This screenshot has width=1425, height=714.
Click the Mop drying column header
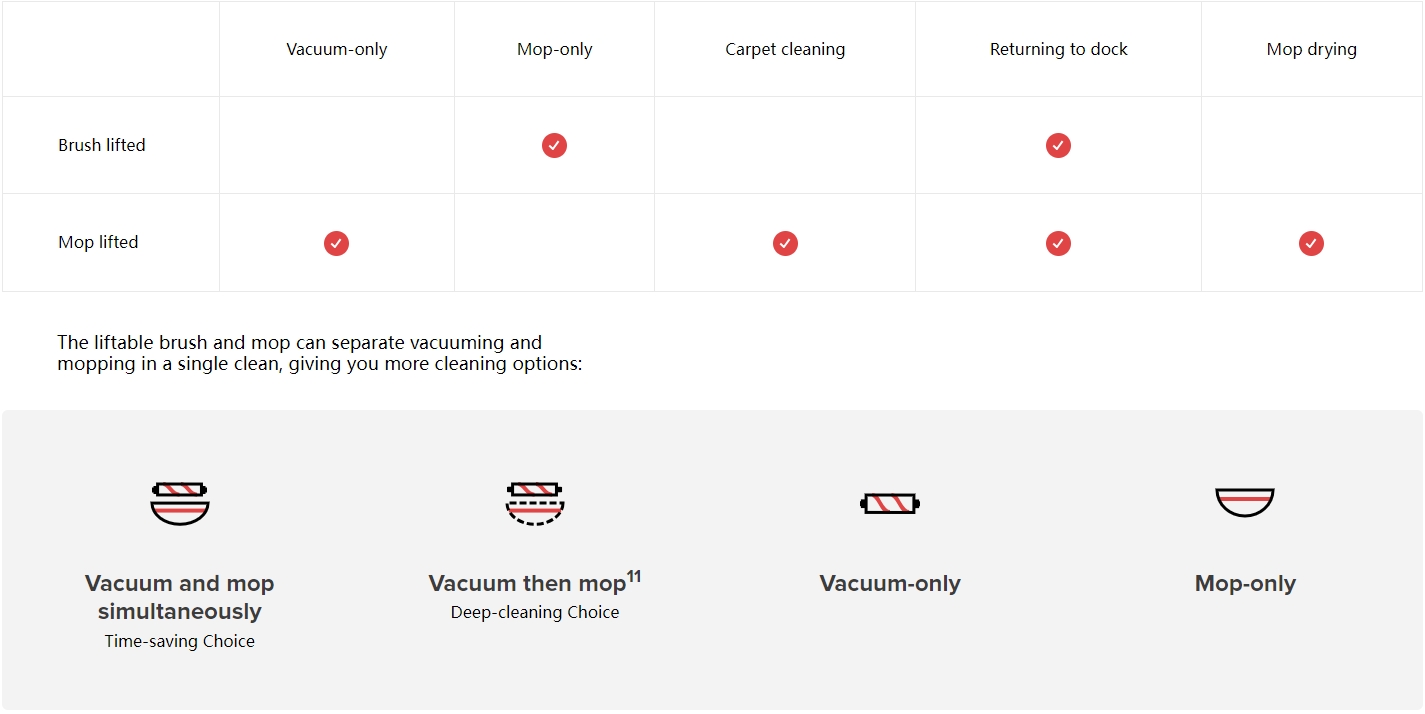point(1312,49)
